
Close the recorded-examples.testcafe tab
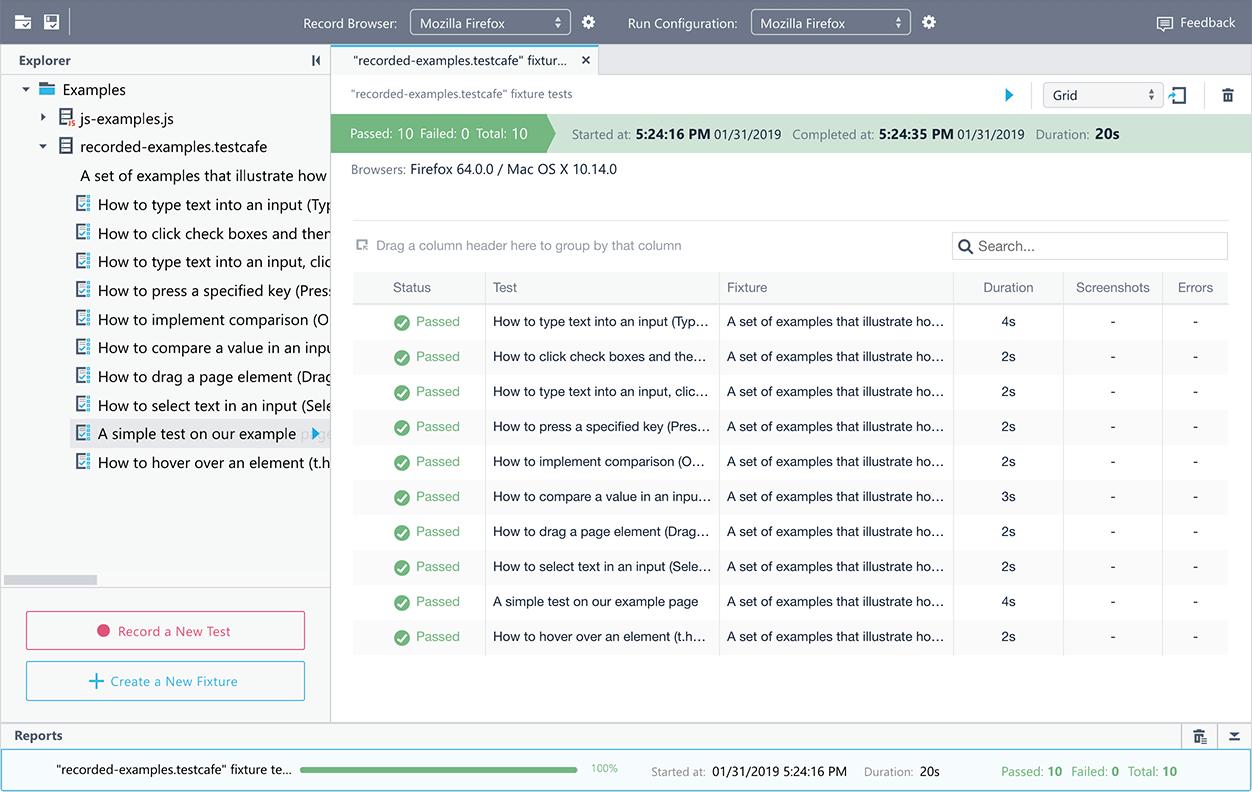click(586, 61)
